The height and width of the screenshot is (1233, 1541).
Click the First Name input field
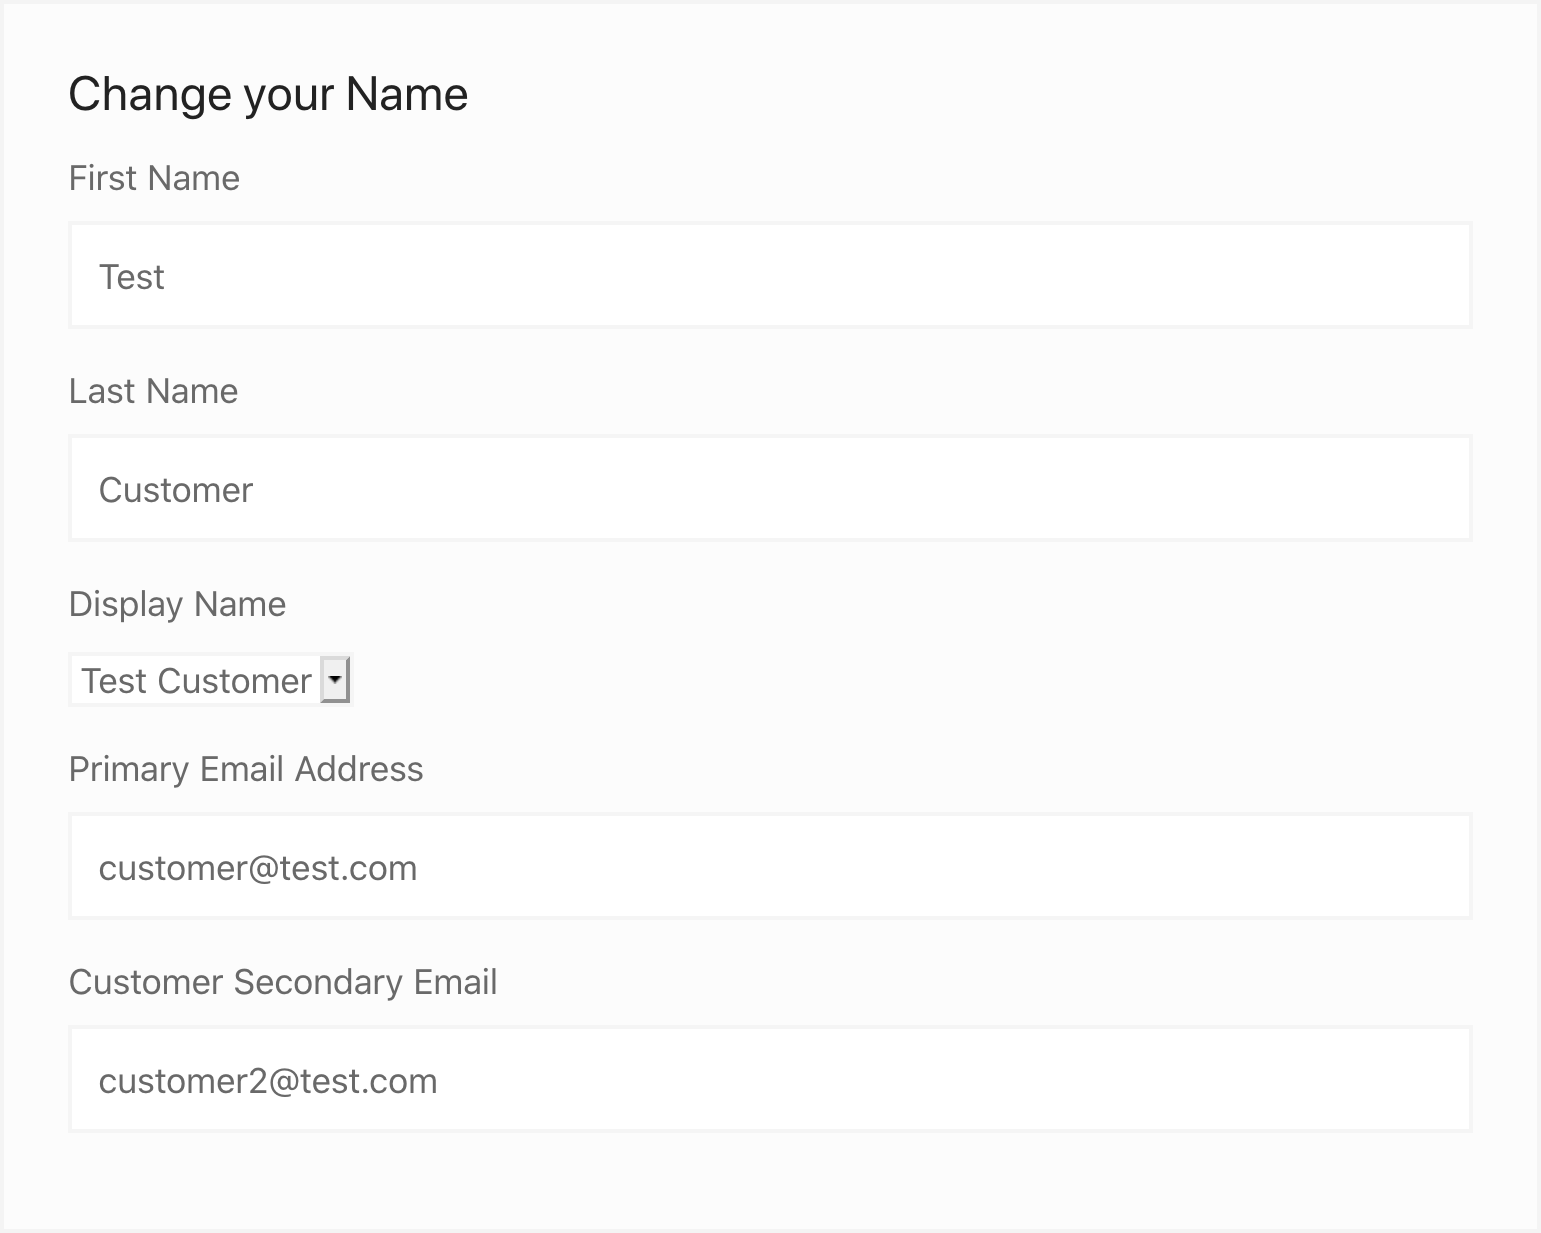(x=770, y=276)
